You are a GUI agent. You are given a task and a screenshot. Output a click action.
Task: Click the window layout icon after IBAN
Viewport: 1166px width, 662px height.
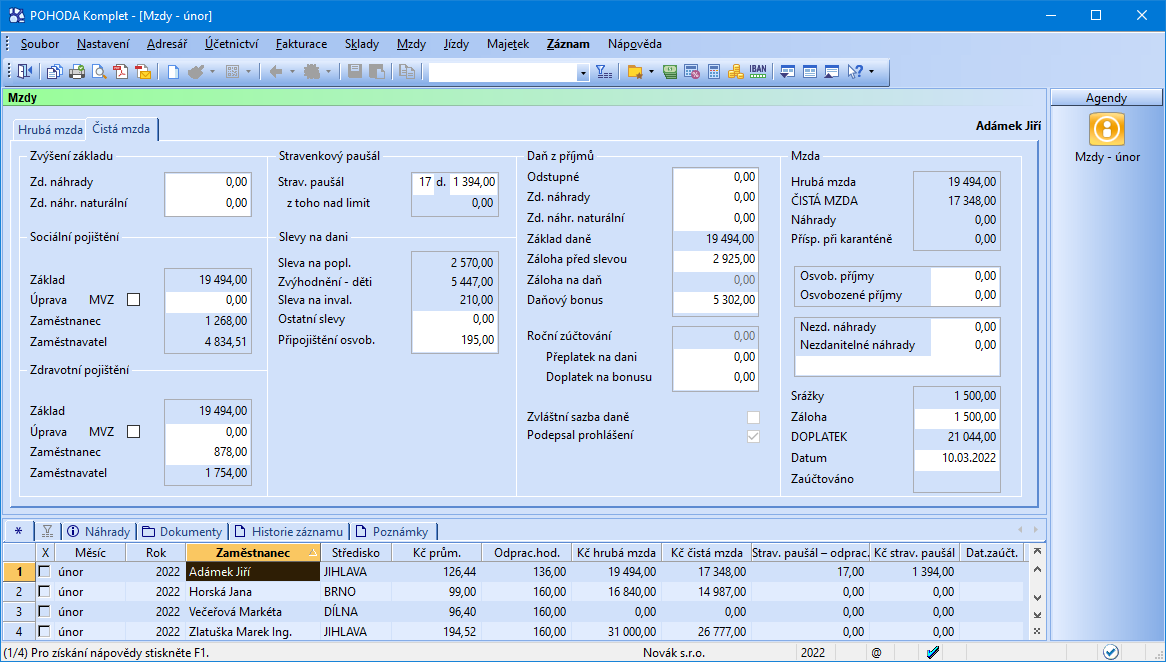point(787,71)
